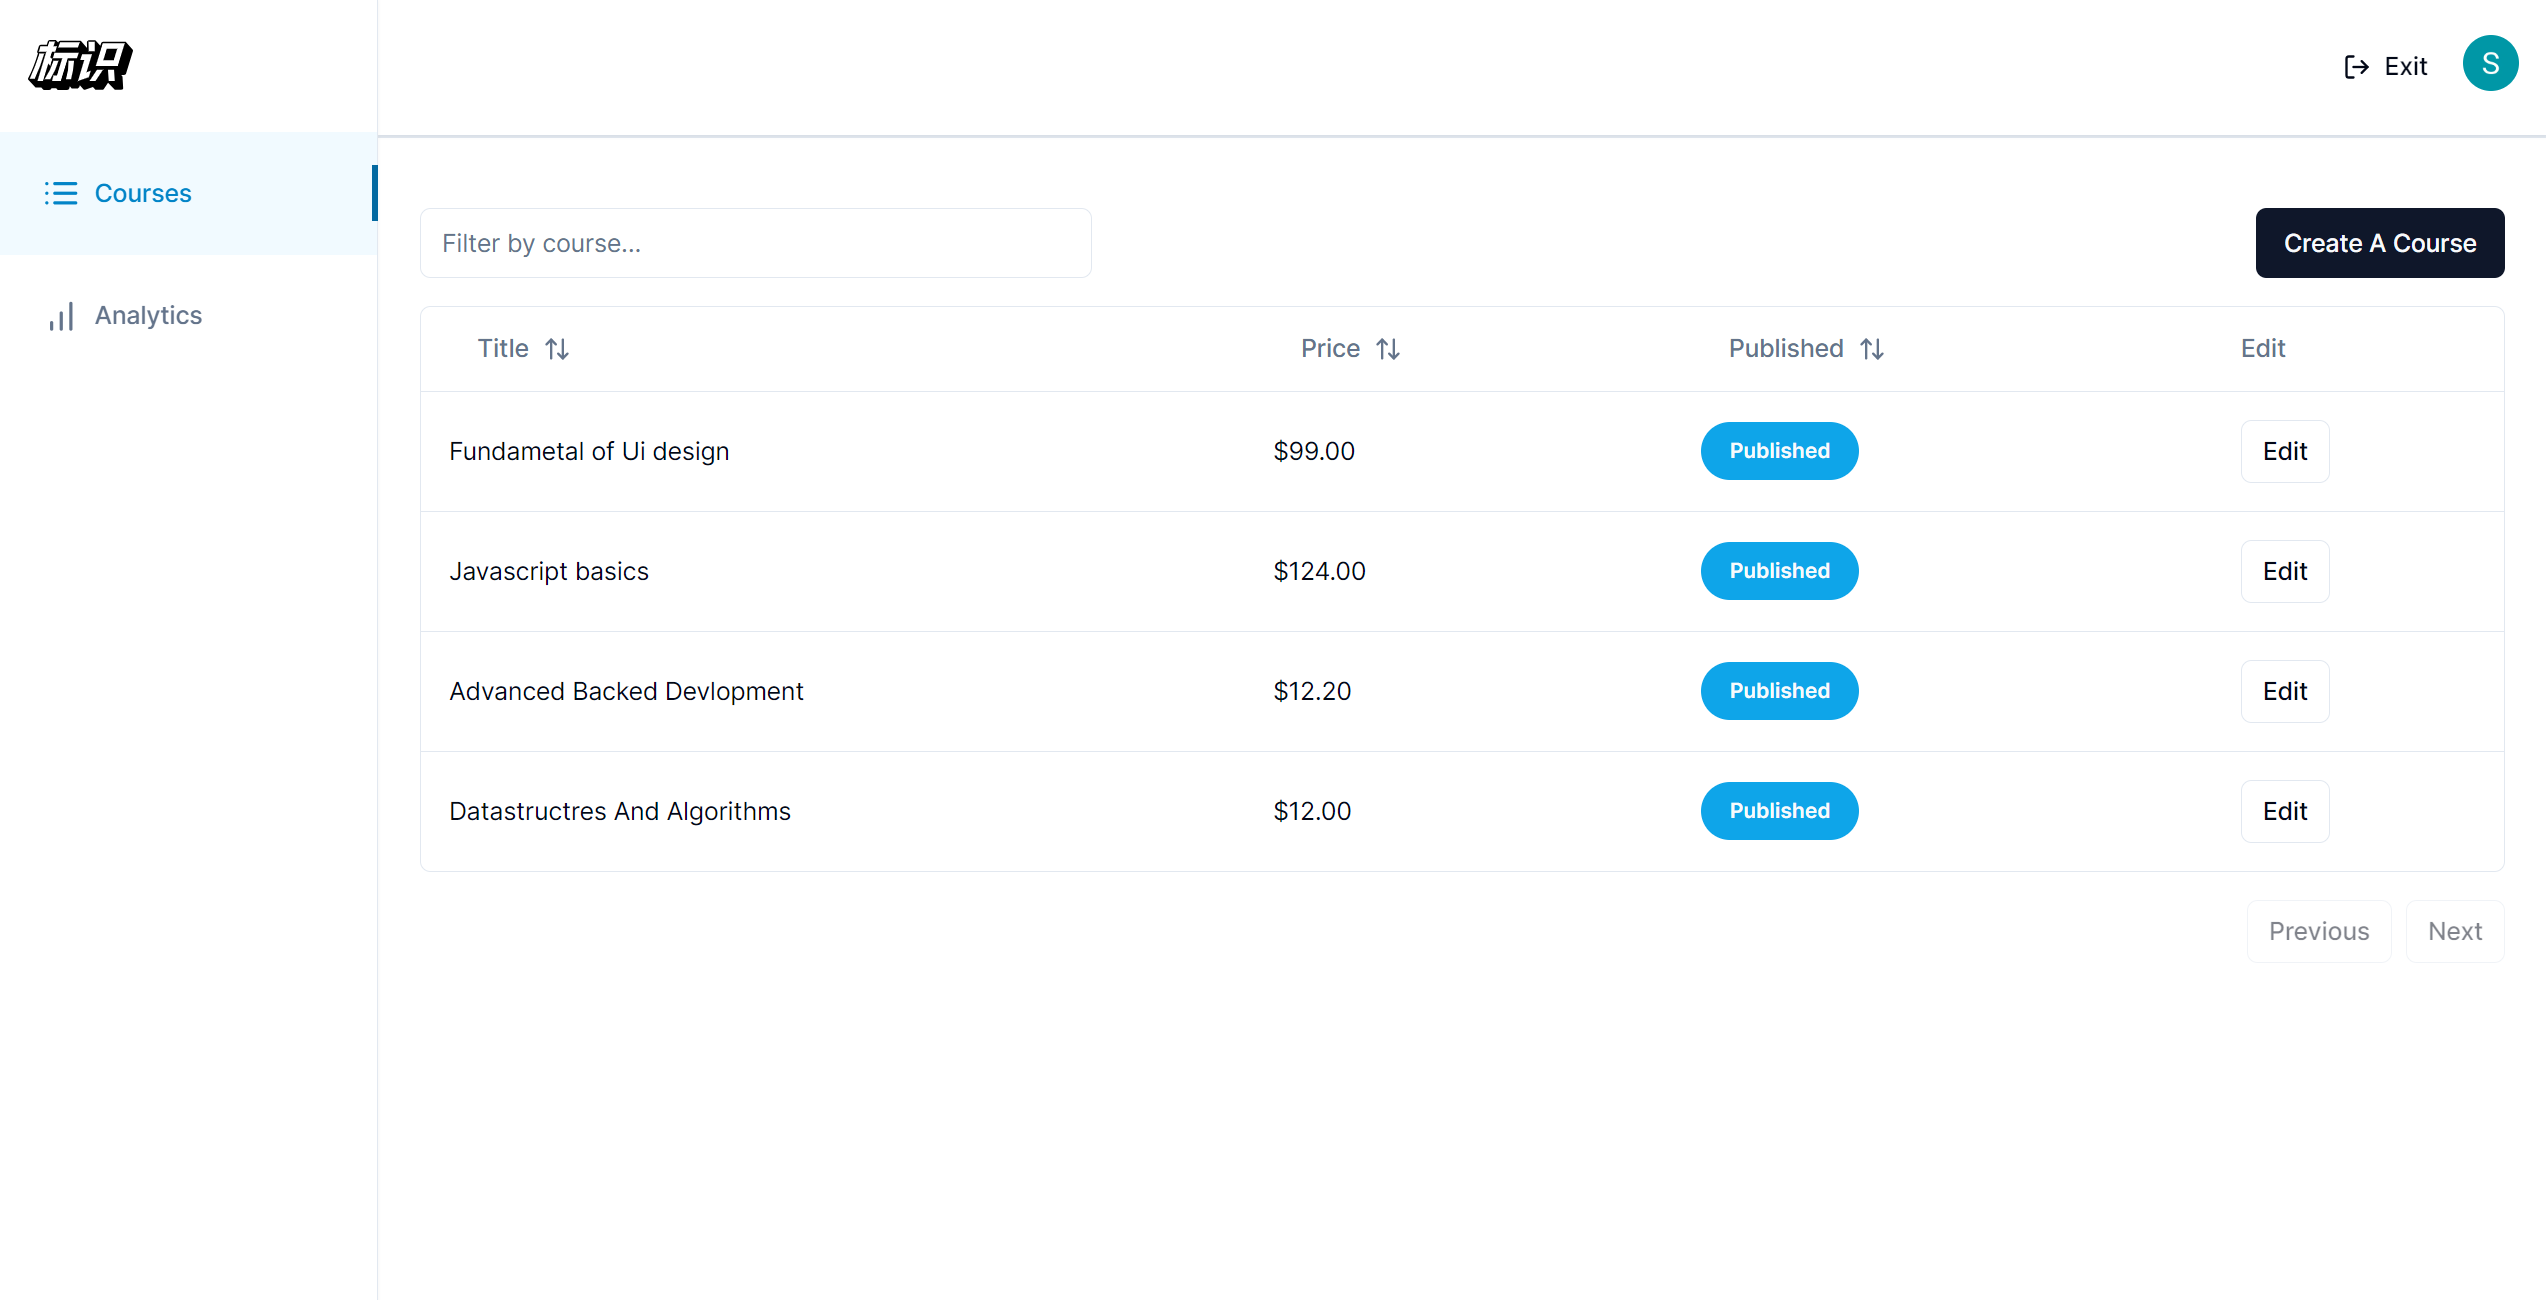Open the Analytics sidebar item
The height and width of the screenshot is (1300, 2546).
148,316
